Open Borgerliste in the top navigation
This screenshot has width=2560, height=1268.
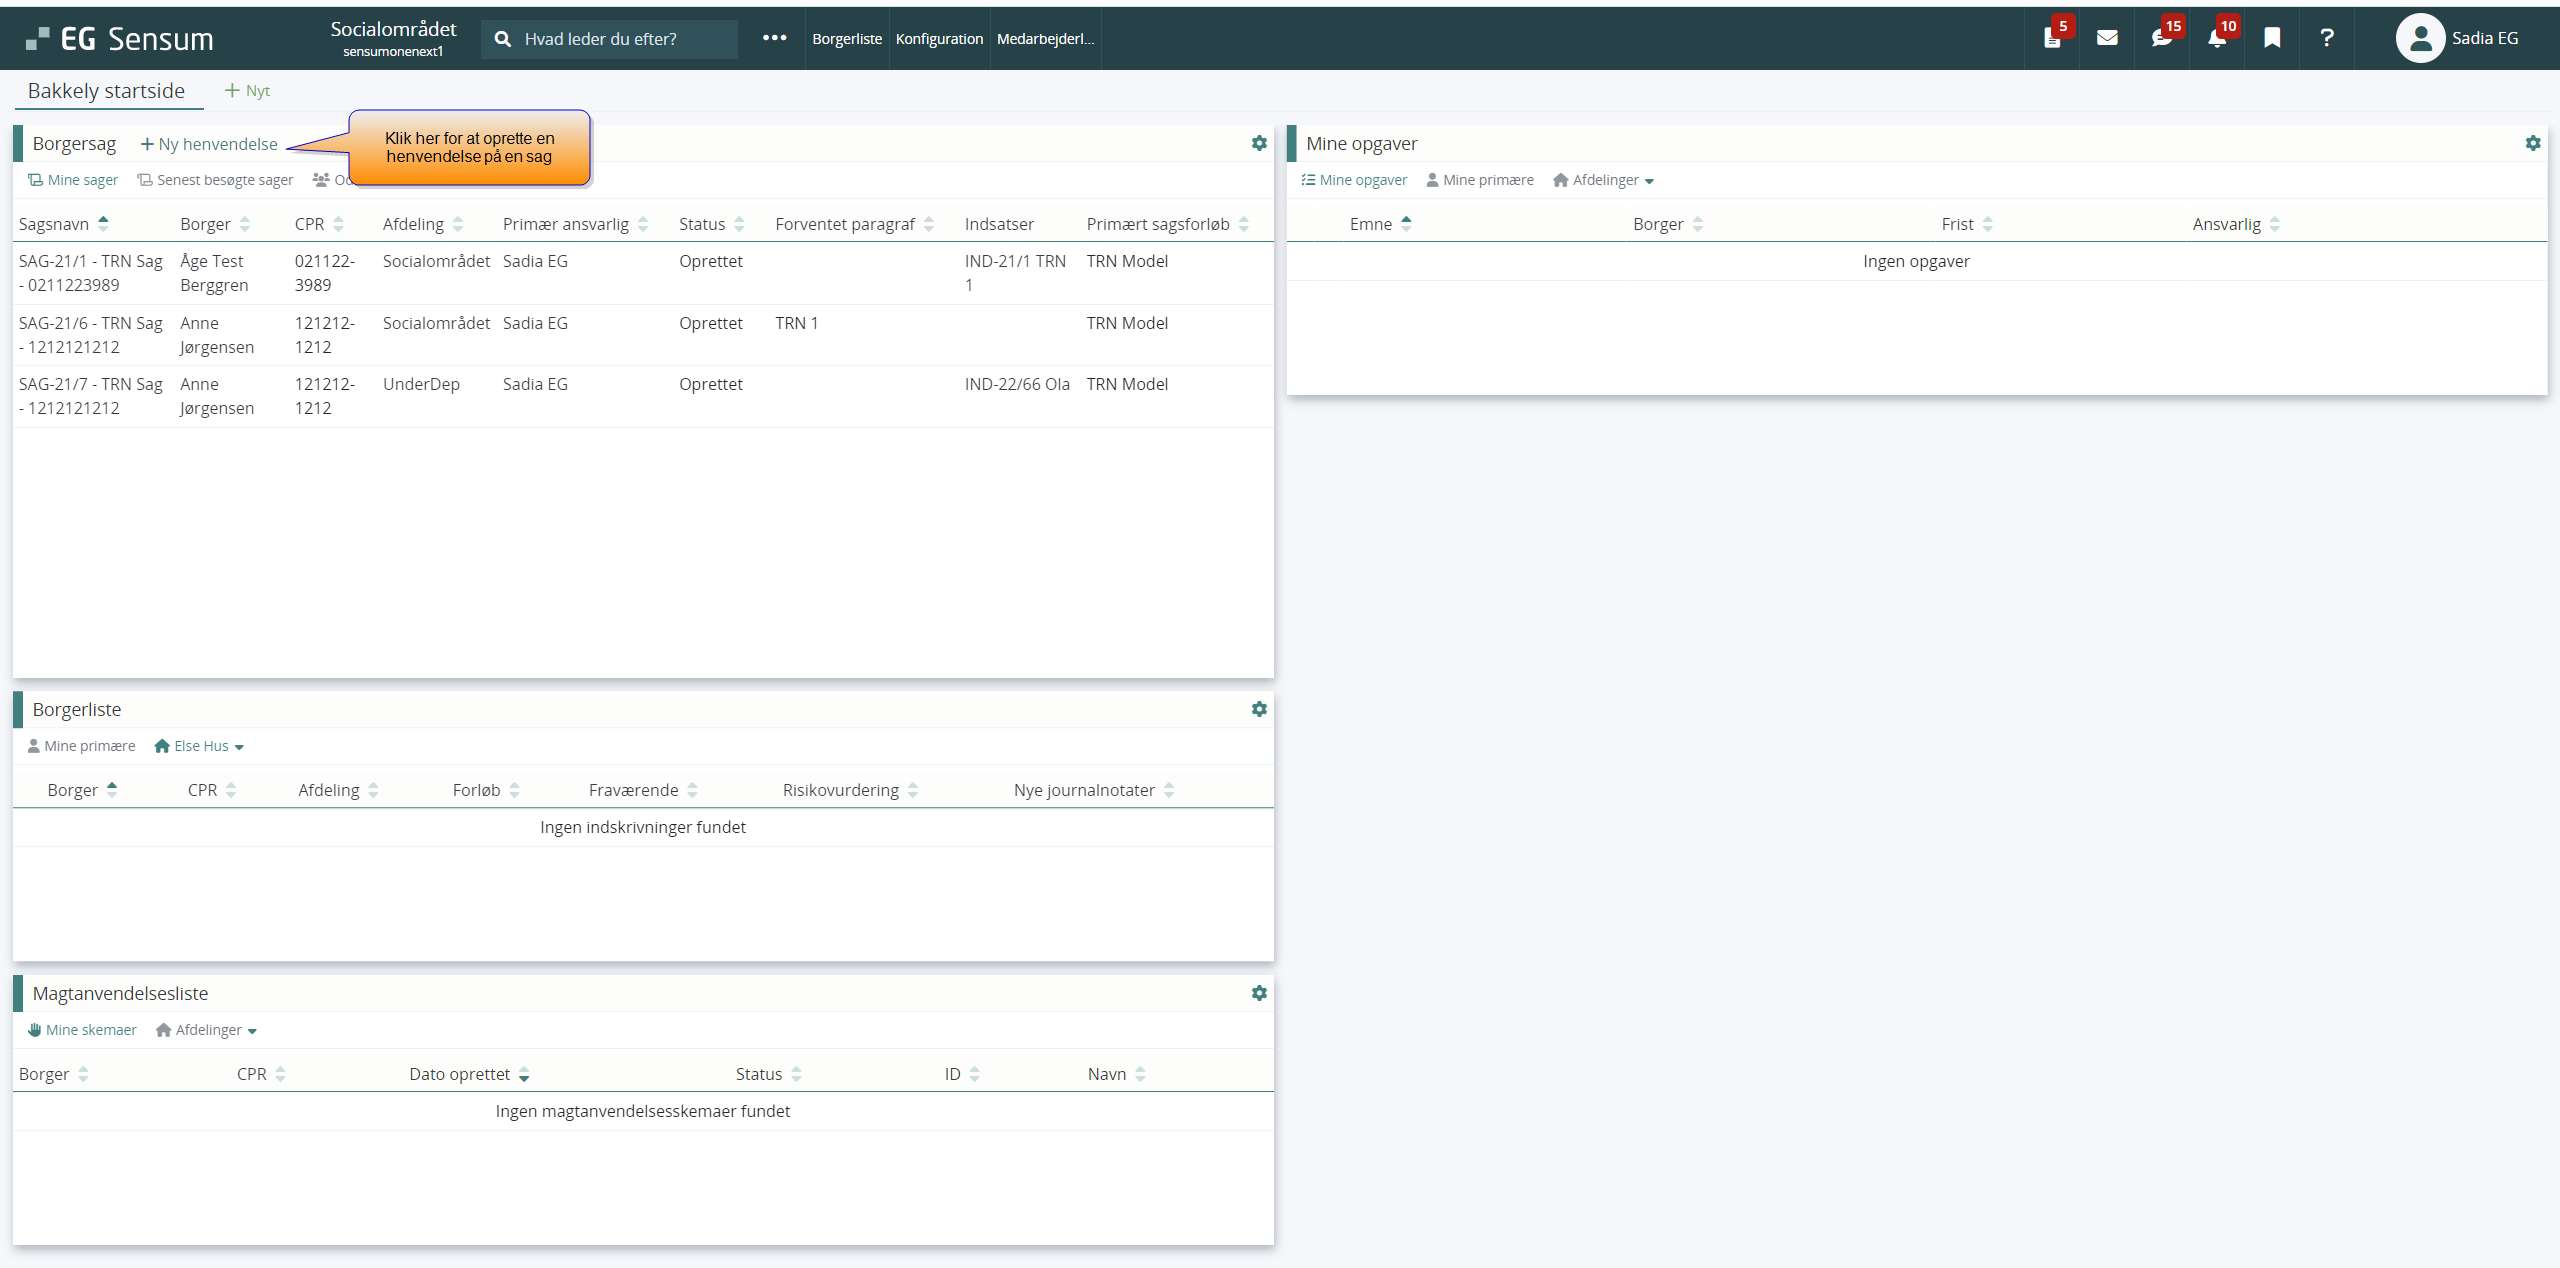coord(847,39)
